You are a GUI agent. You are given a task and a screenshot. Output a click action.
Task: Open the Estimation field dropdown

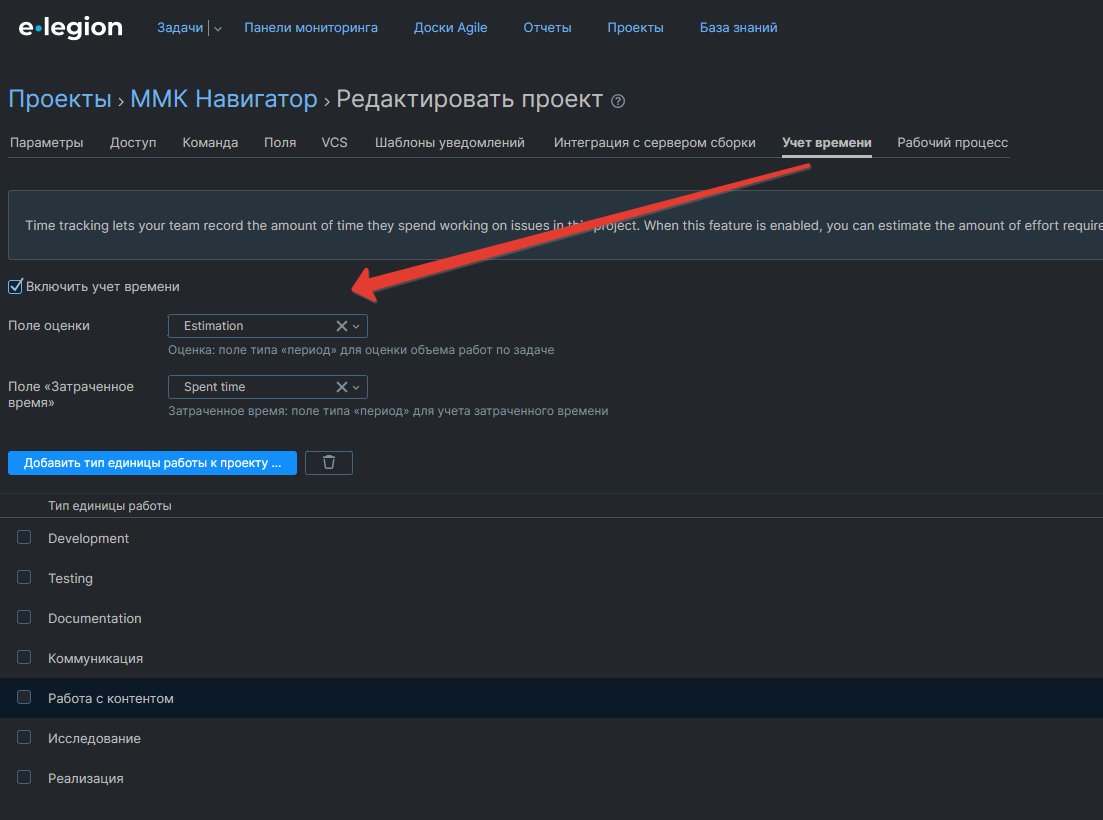pyautogui.click(x=356, y=326)
